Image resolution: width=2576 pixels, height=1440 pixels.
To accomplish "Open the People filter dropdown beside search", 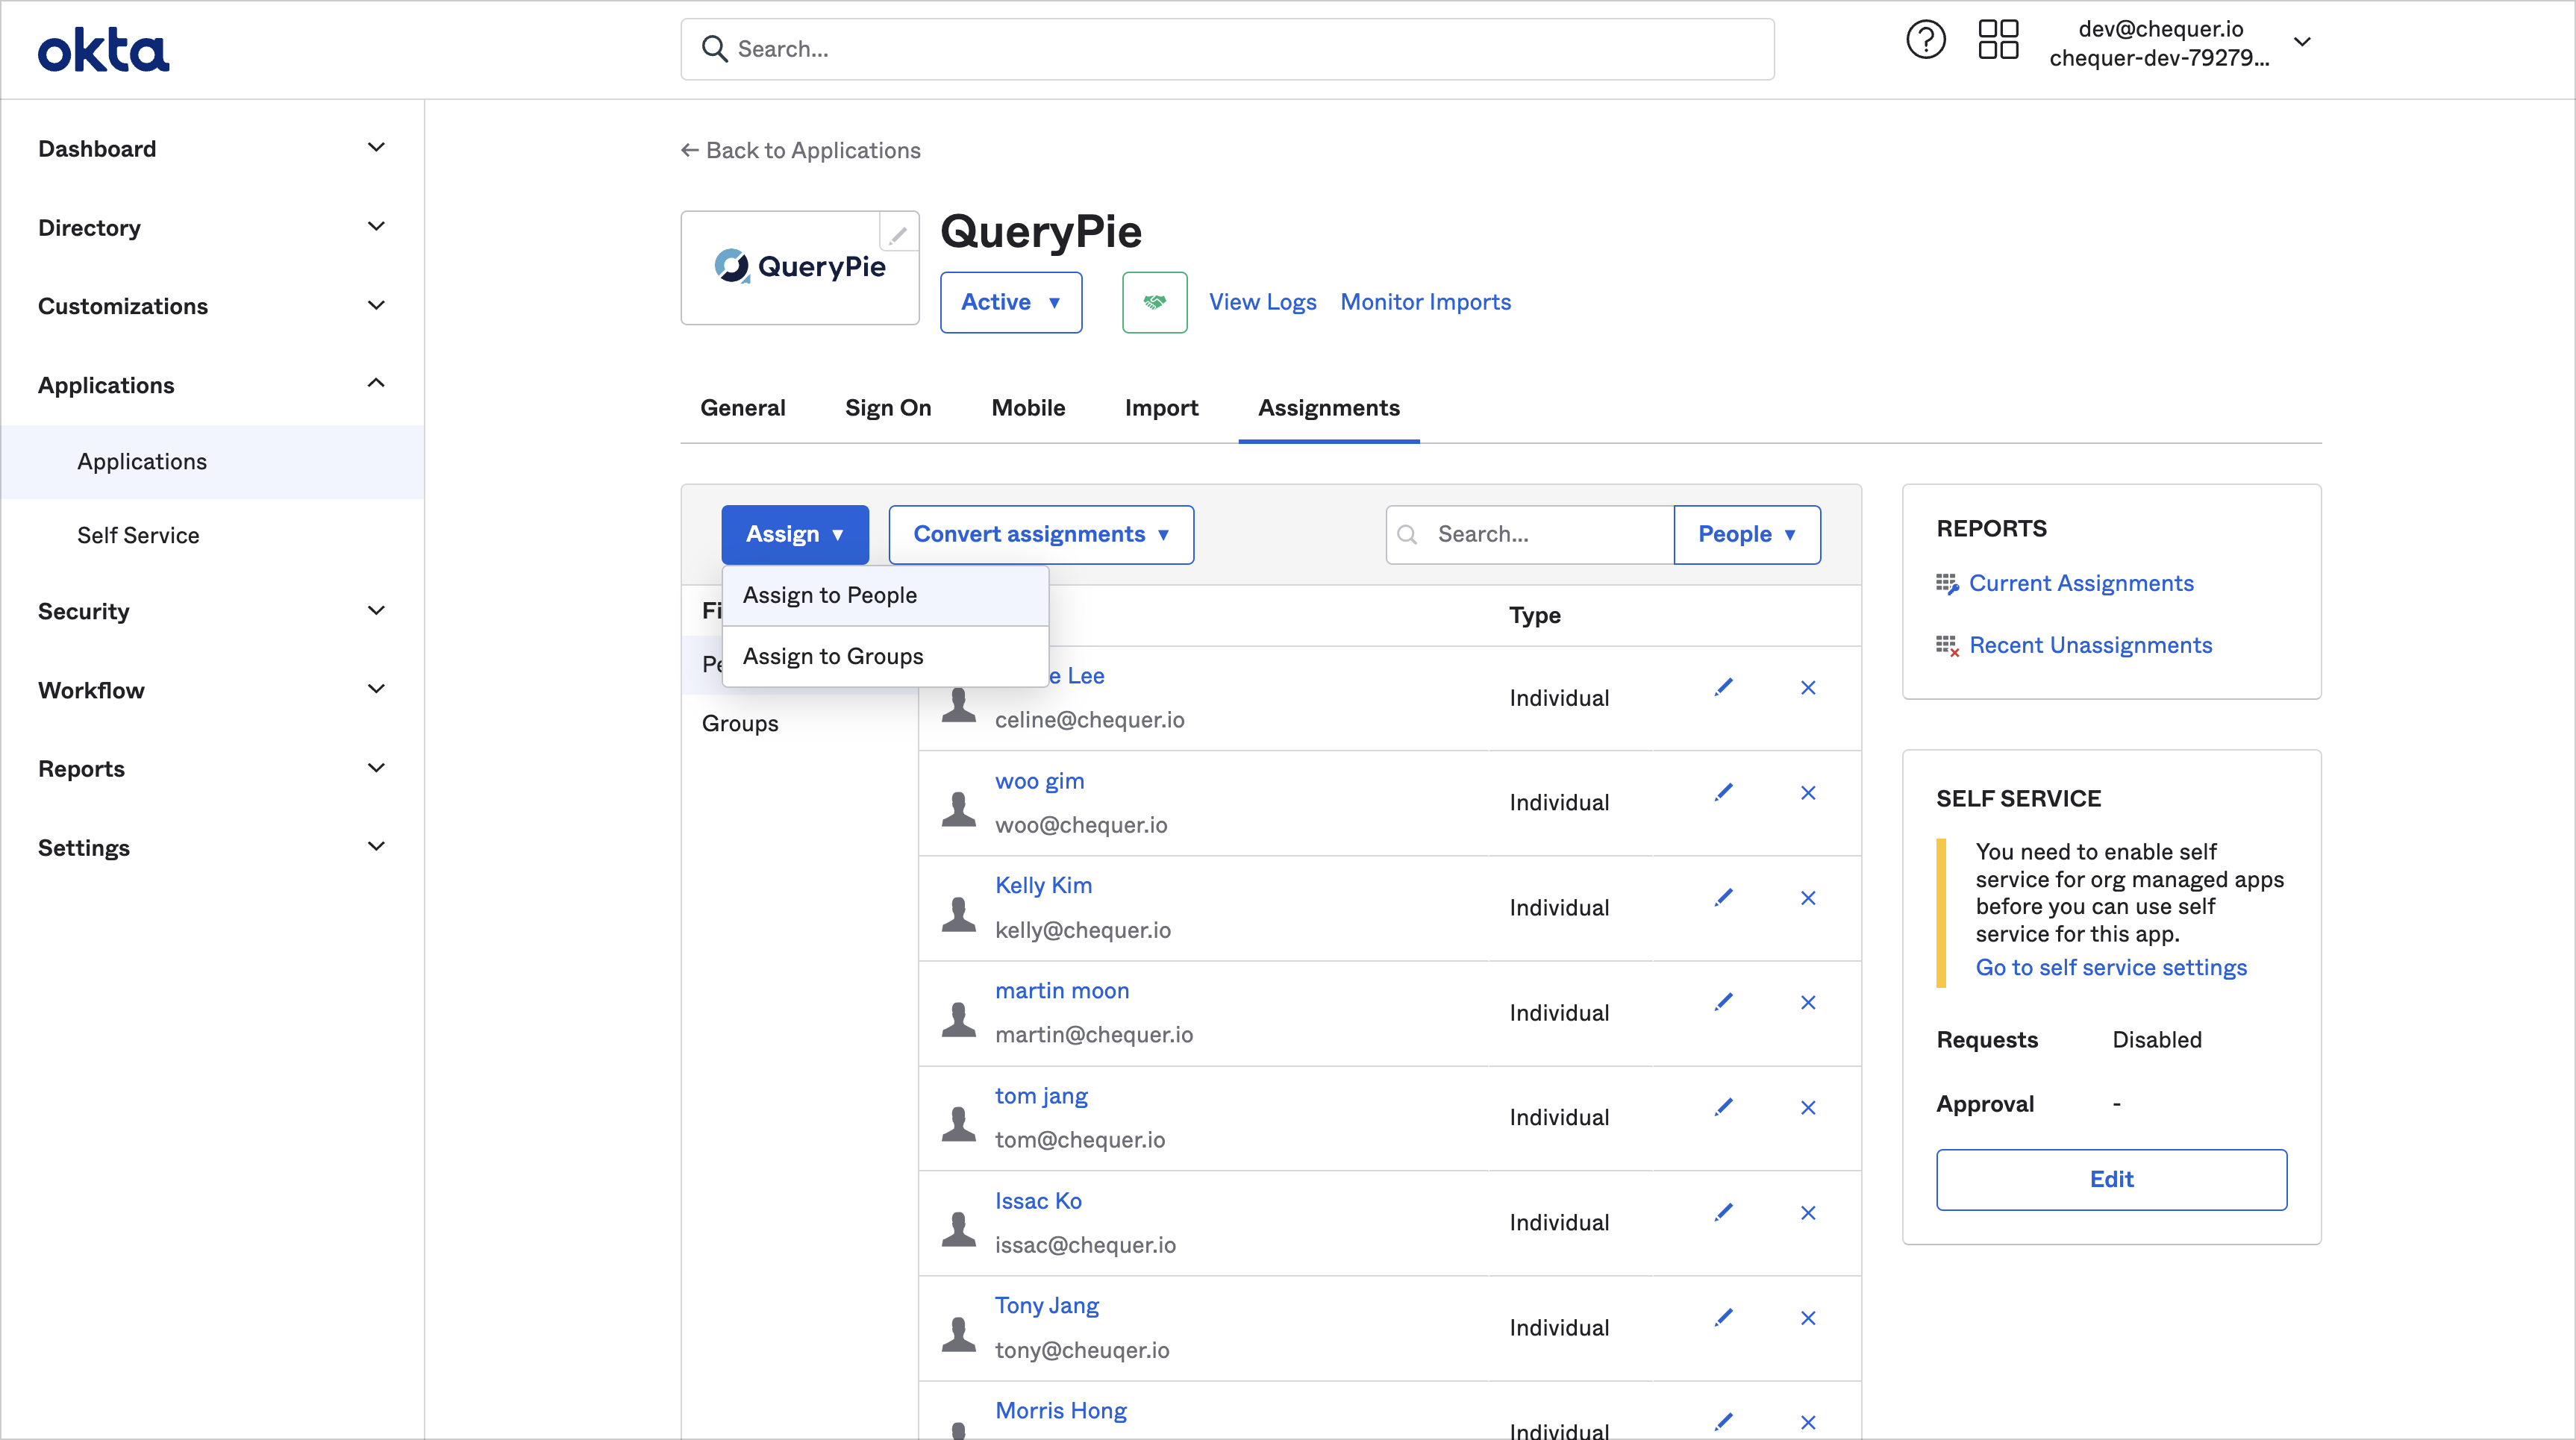I will pos(1747,534).
